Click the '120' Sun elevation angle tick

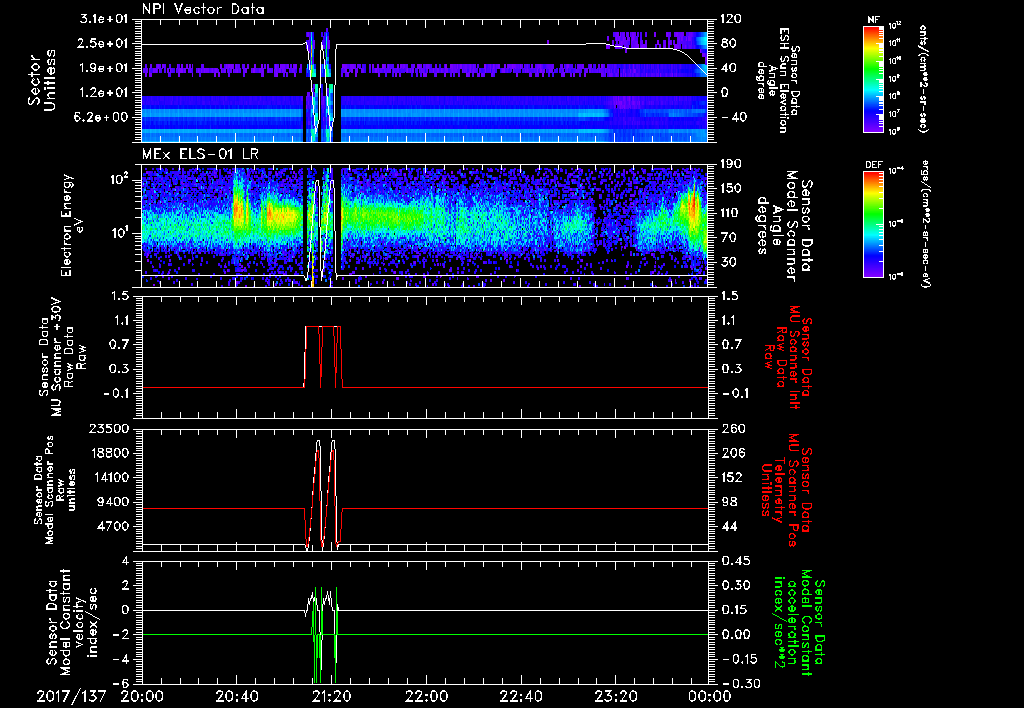click(730, 19)
